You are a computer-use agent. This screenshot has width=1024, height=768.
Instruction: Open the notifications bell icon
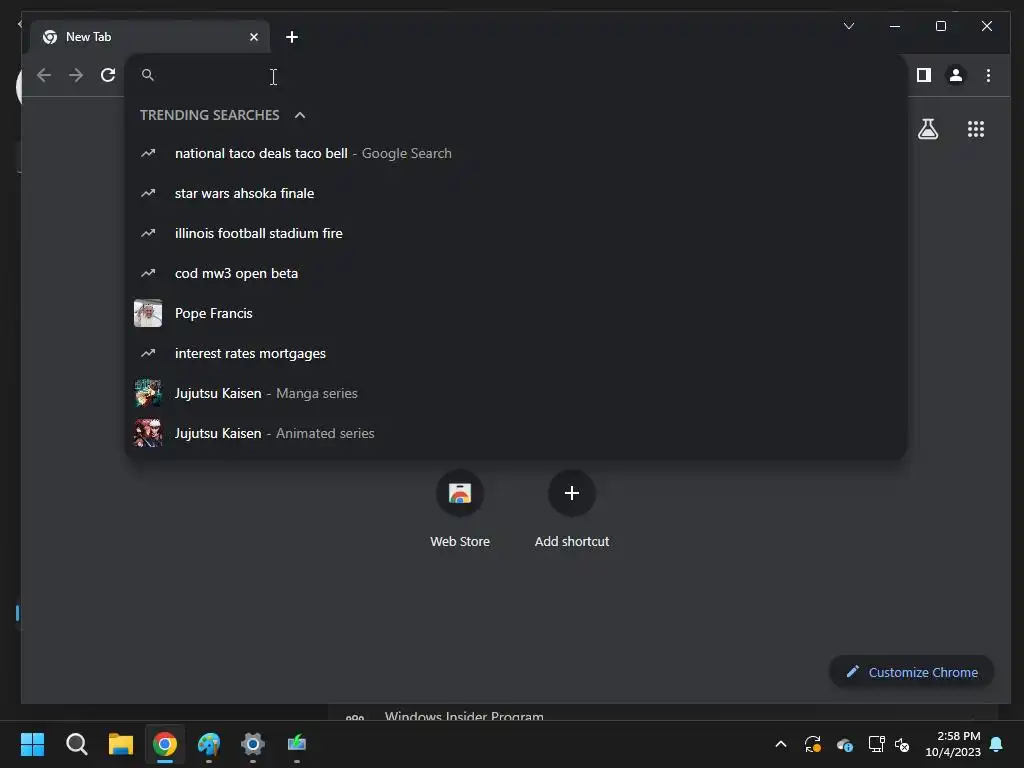[x=996, y=744]
